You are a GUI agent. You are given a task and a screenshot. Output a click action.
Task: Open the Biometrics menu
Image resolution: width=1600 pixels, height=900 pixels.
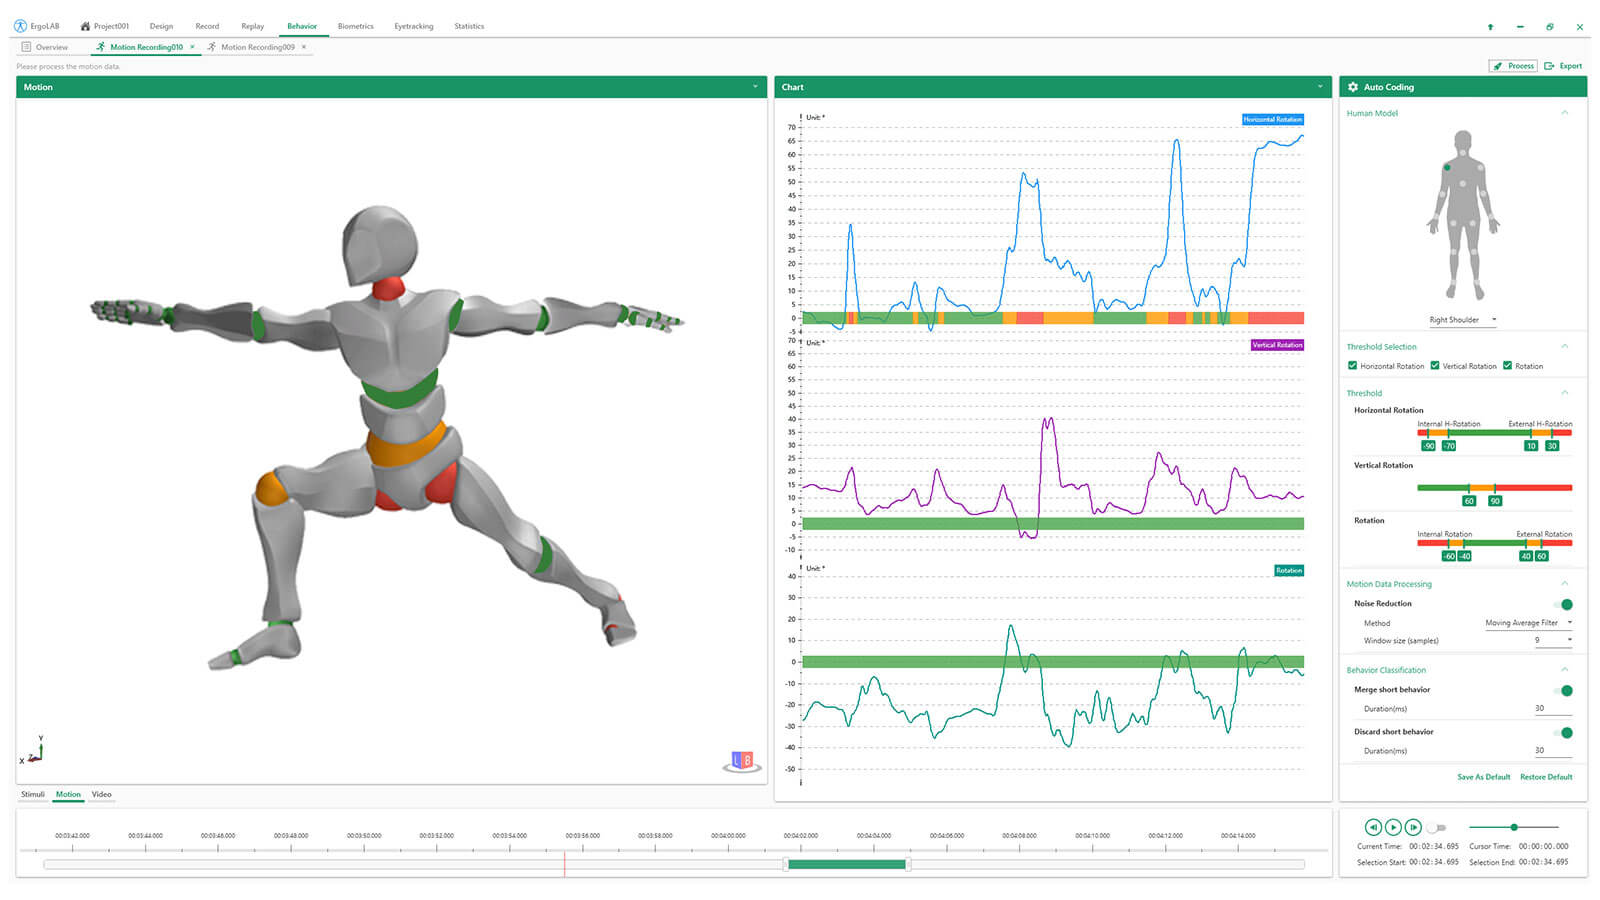pyautogui.click(x=355, y=26)
